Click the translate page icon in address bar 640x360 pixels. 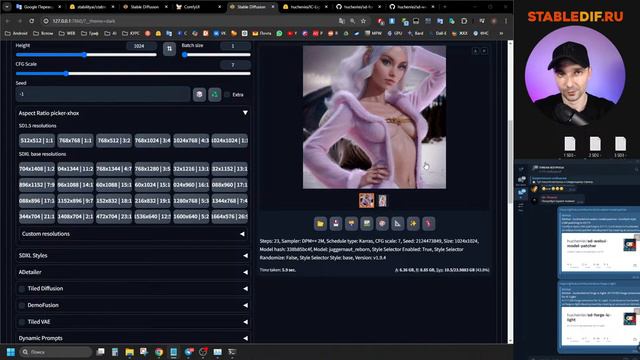[x=342, y=21]
